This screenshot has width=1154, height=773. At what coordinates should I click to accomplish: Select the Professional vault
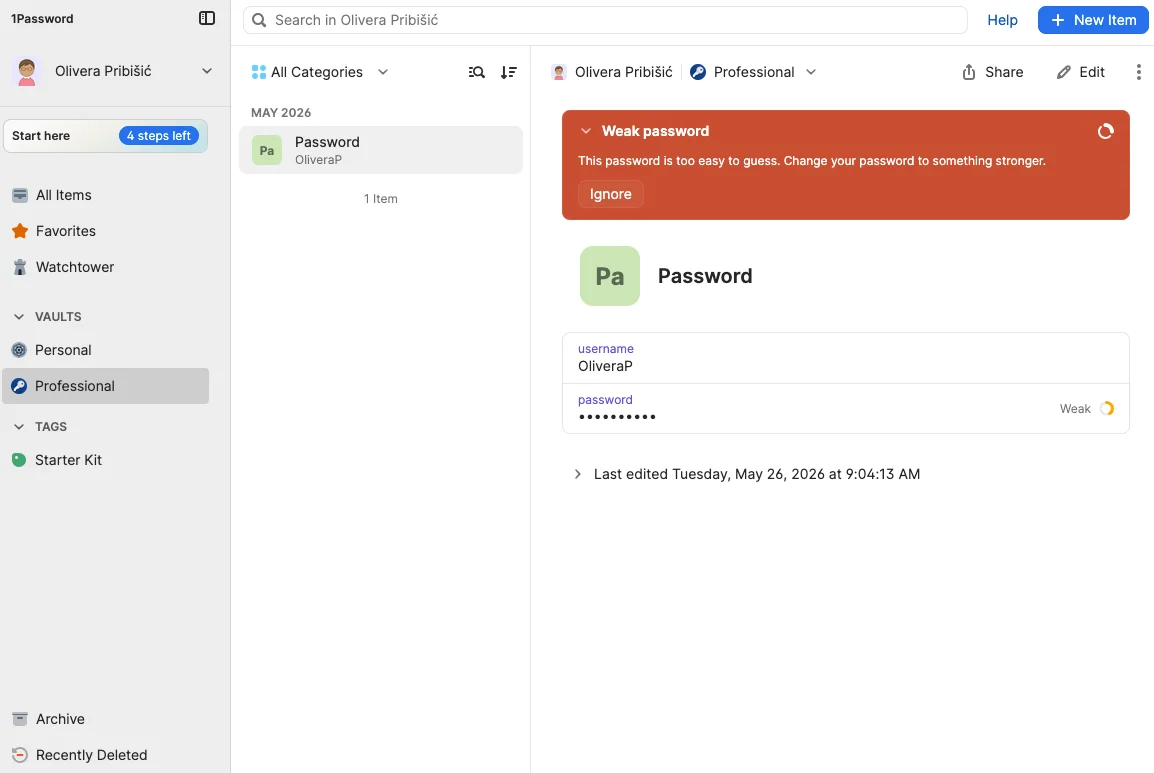(106, 386)
